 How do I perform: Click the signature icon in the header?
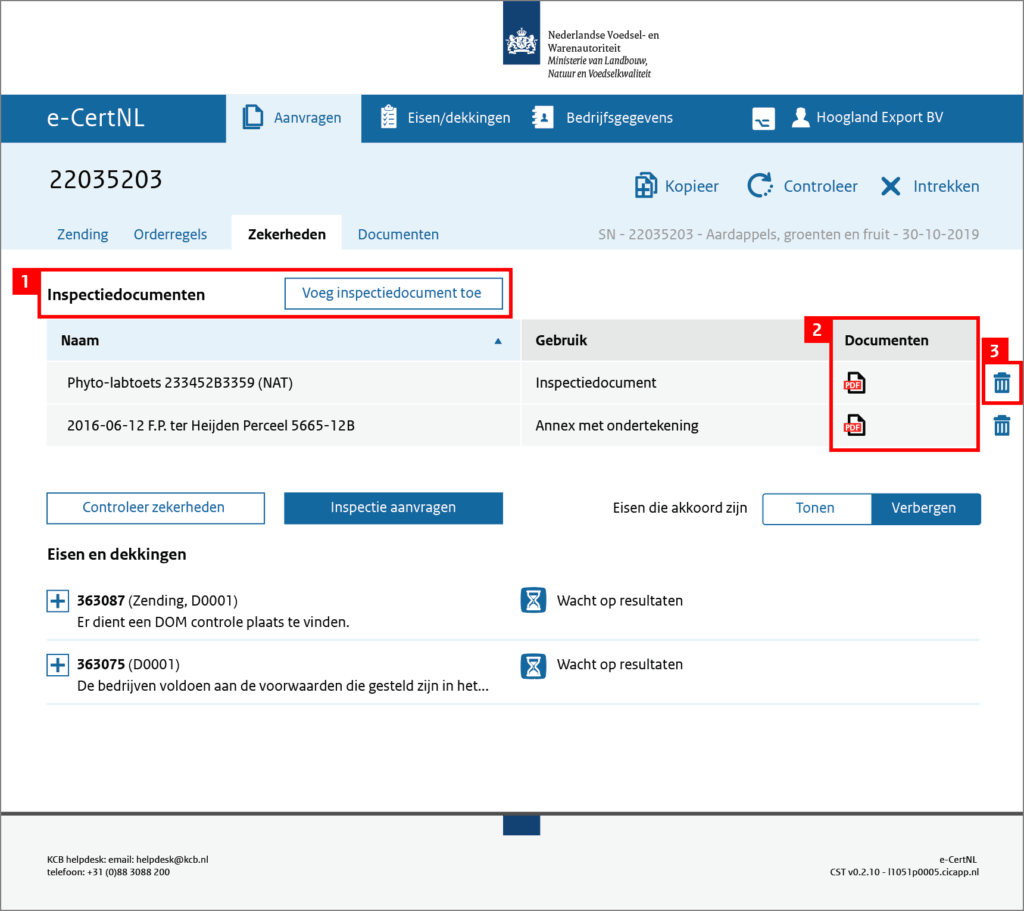tap(763, 119)
